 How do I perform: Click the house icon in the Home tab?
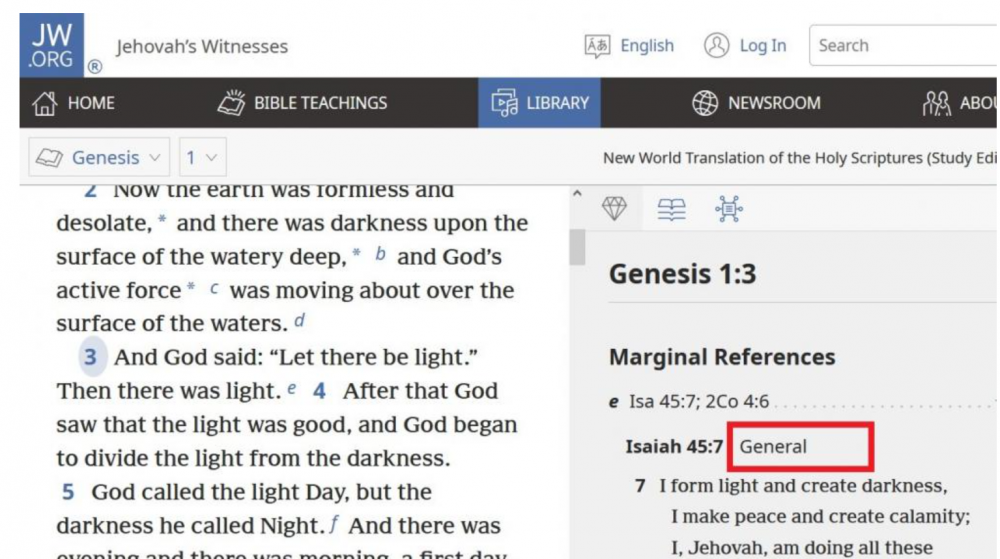44,103
